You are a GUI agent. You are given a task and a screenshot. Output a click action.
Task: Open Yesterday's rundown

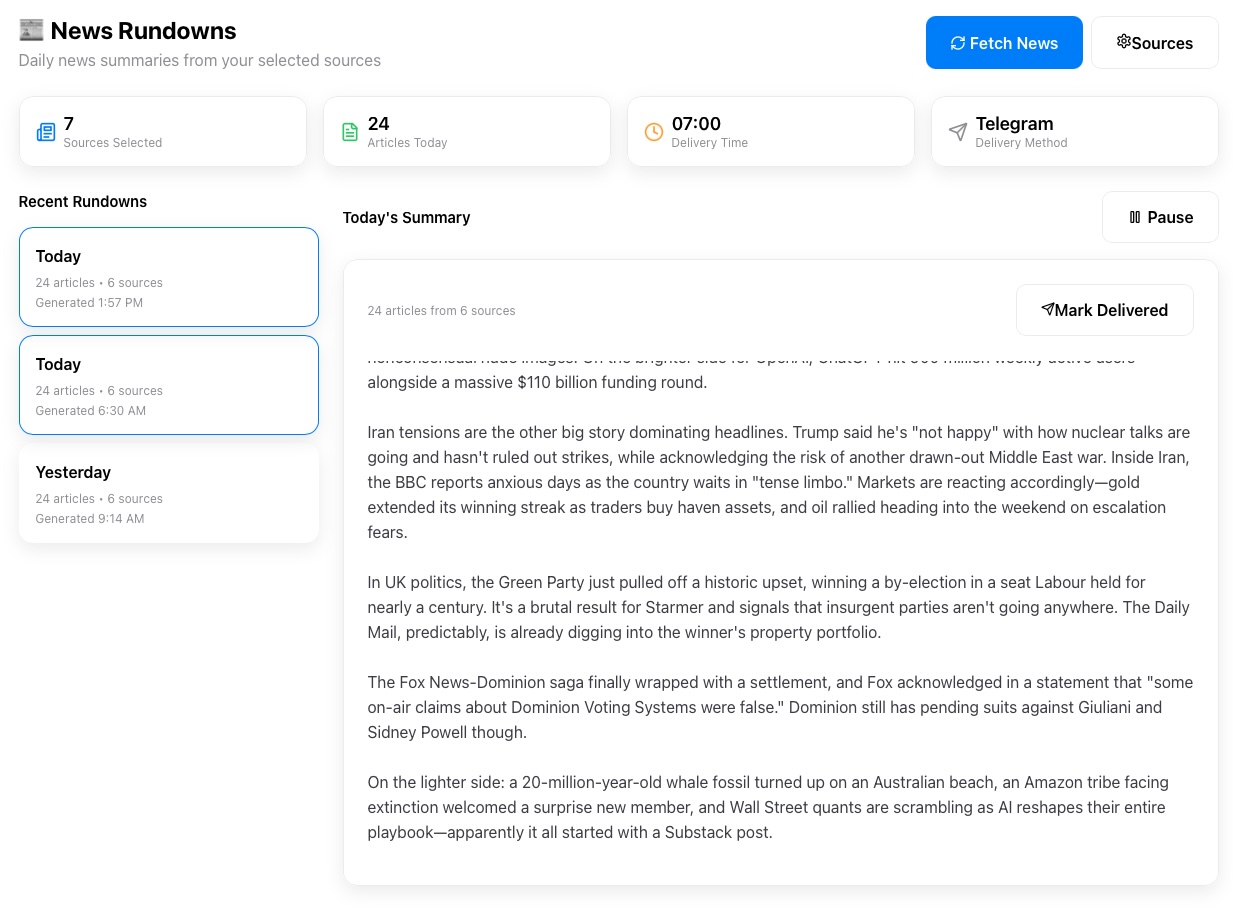[168, 494]
